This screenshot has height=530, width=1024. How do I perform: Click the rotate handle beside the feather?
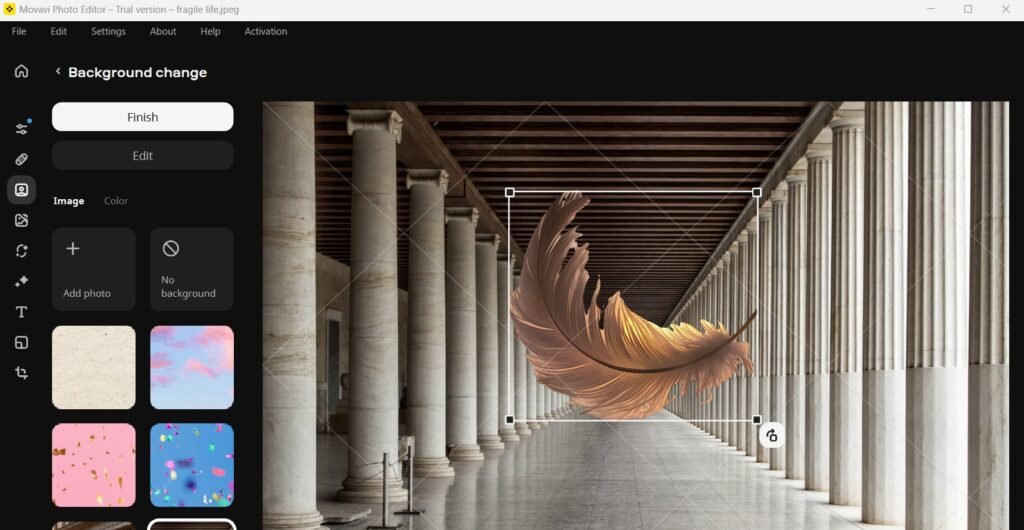tap(771, 435)
